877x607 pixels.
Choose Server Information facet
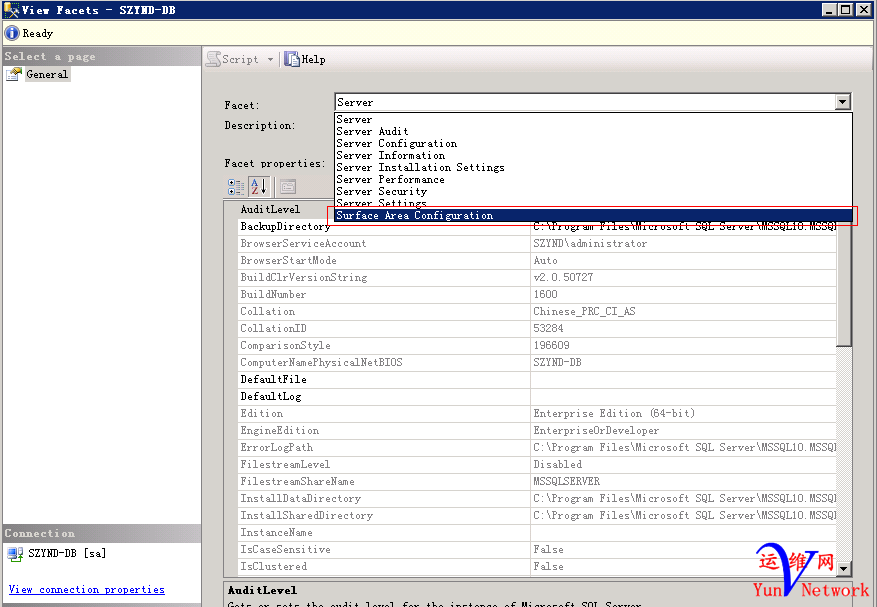click(390, 156)
